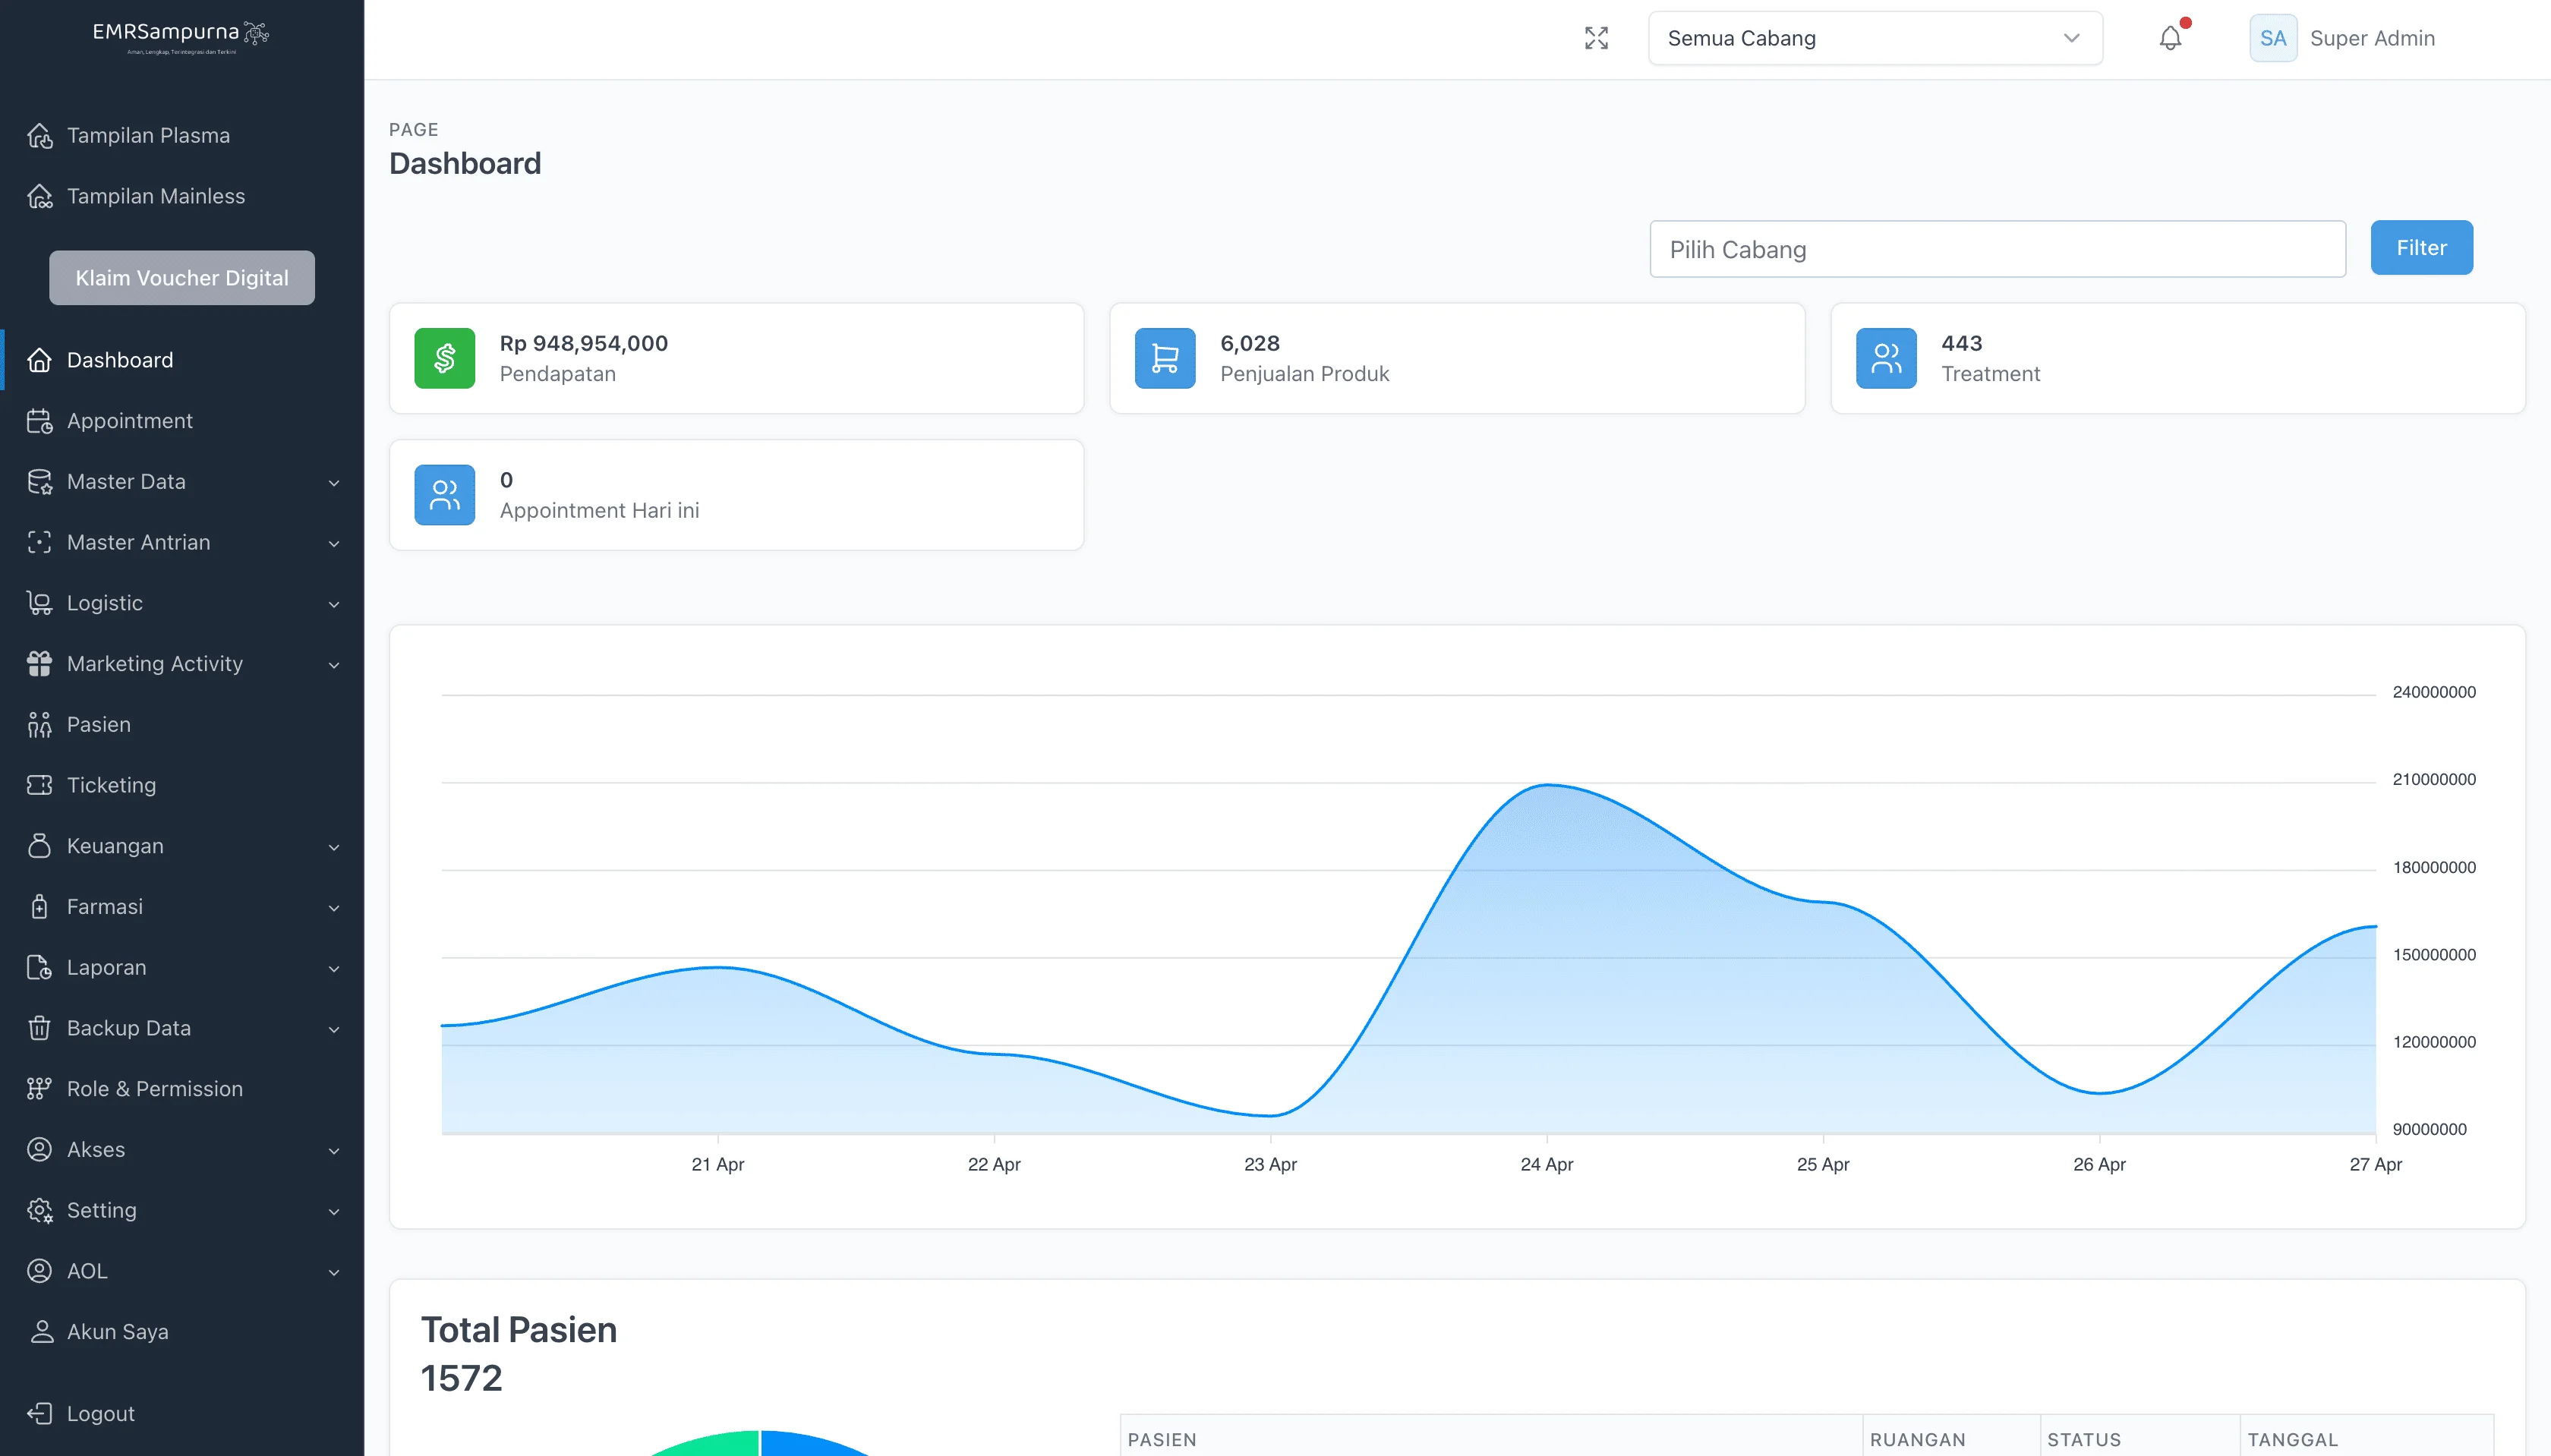The width and height of the screenshot is (2551, 1456).
Task: Click the green Pendapatan dollar icon
Action: coord(445,358)
